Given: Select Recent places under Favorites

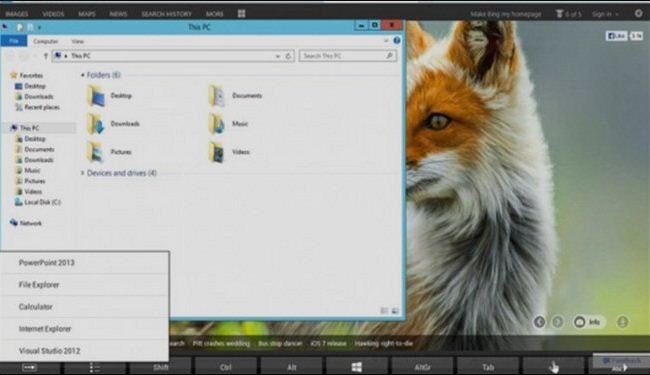Looking at the screenshot, I should (37, 107).
